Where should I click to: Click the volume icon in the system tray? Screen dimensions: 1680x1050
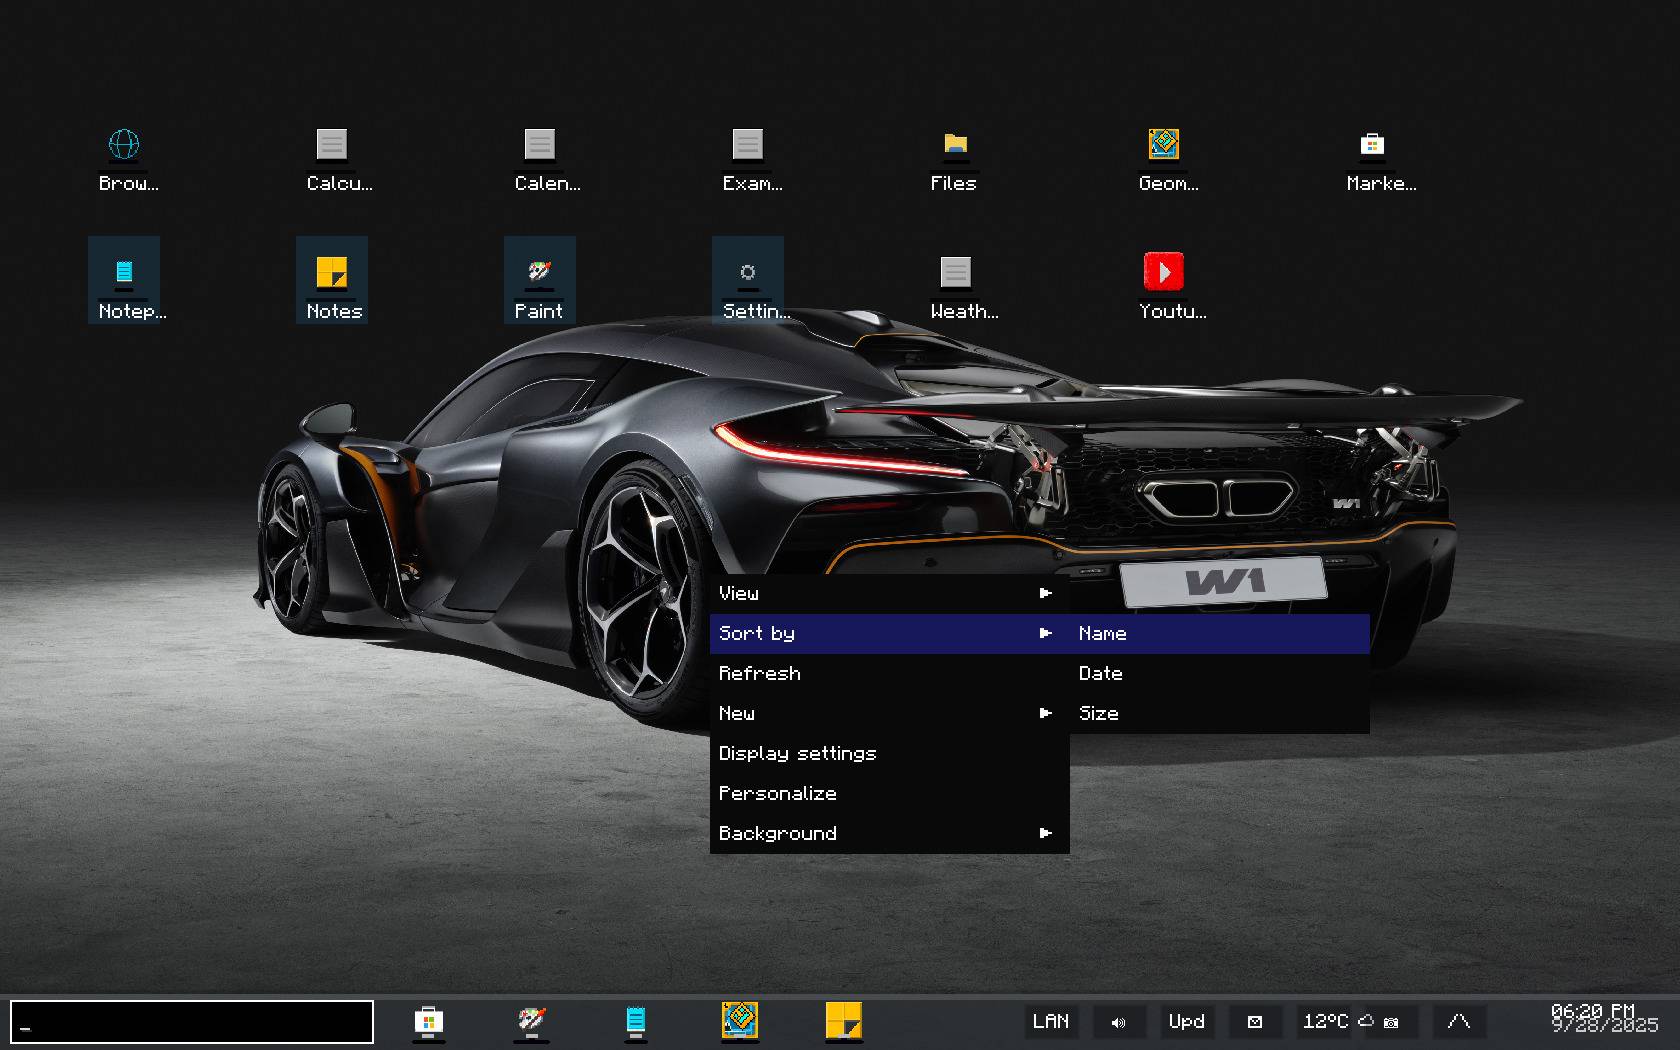pyautogui.click(x=1118, y=1022)
